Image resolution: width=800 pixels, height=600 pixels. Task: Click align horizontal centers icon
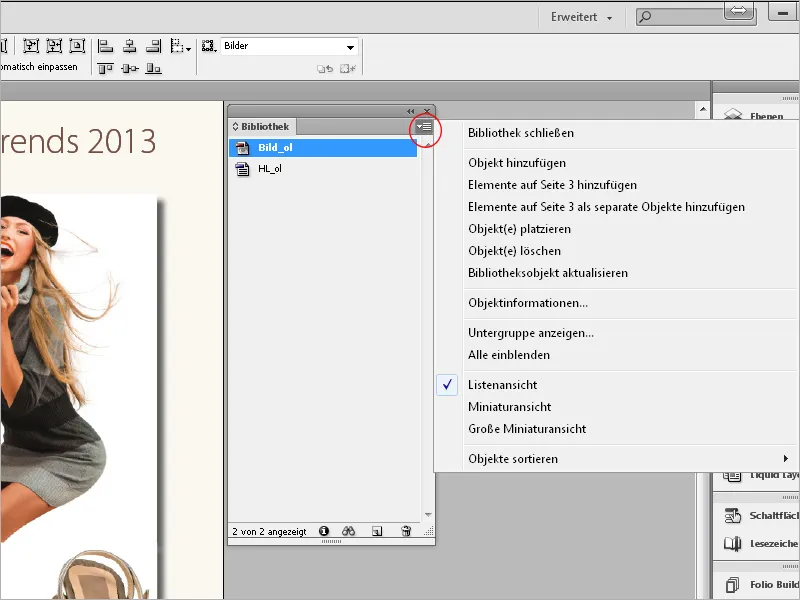pyautogui.click(x=130, y=46)
